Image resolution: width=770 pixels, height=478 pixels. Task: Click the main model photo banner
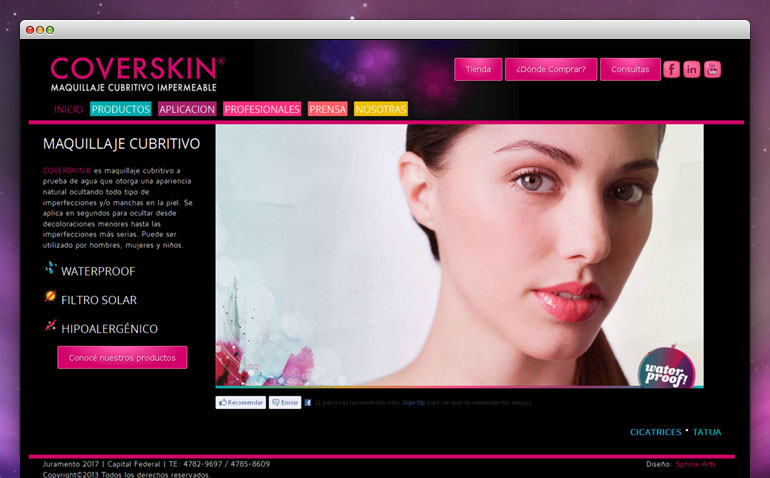pyautogui.click(x=460, y=256)
